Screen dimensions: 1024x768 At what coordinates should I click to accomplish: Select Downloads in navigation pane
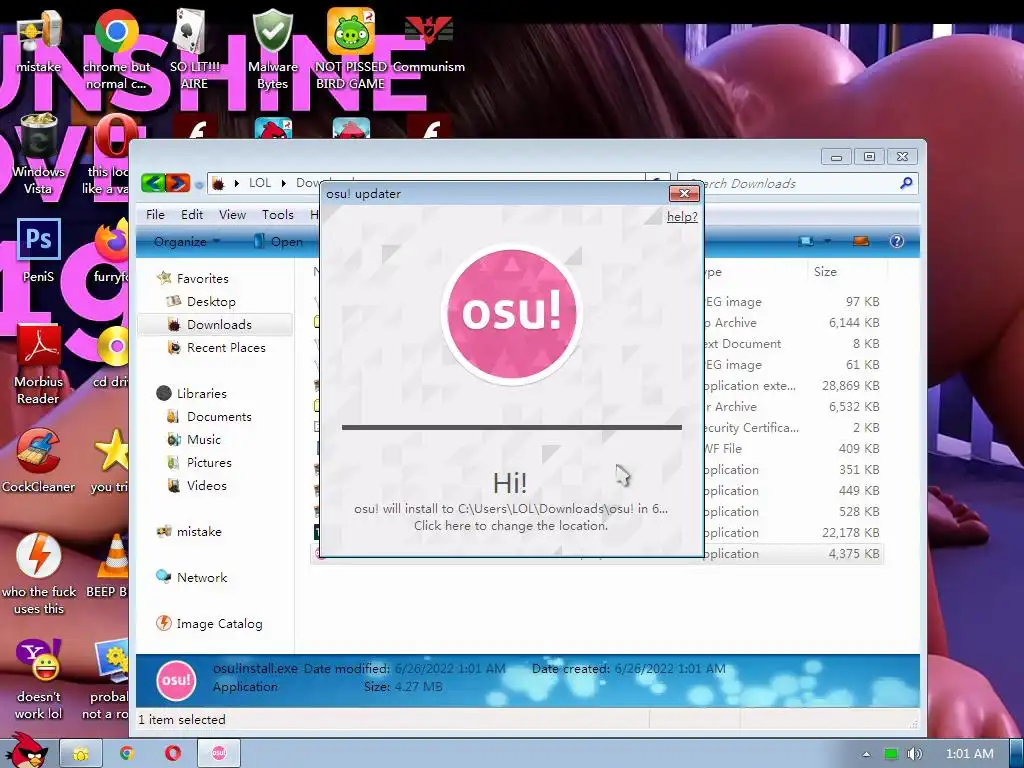click(x=214, y=325)
